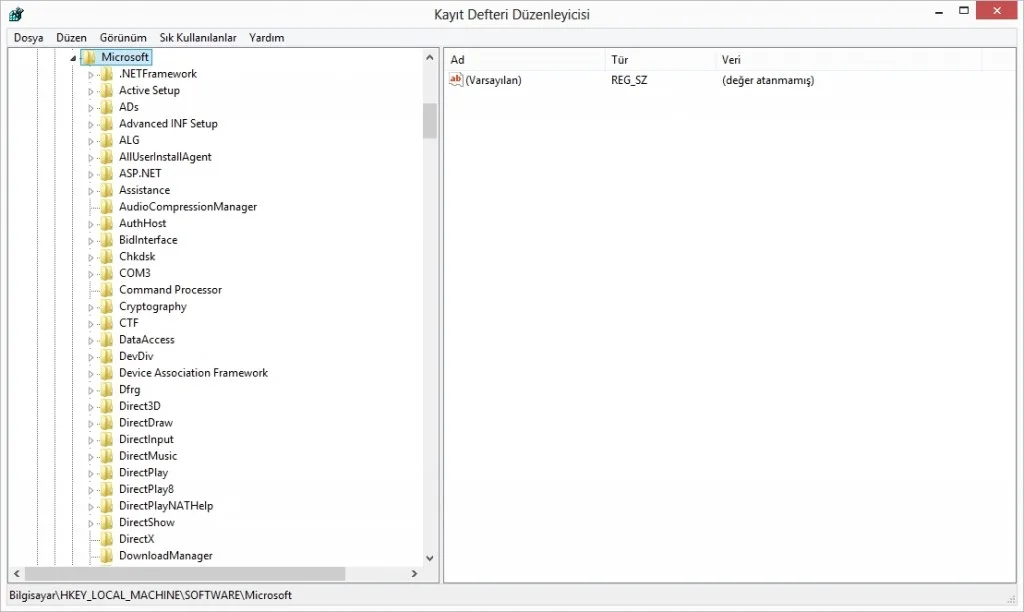The height and width of the screenshot is (612, 1024).
Task: Sort values by the Ad column header
Action: click(525, 59)
